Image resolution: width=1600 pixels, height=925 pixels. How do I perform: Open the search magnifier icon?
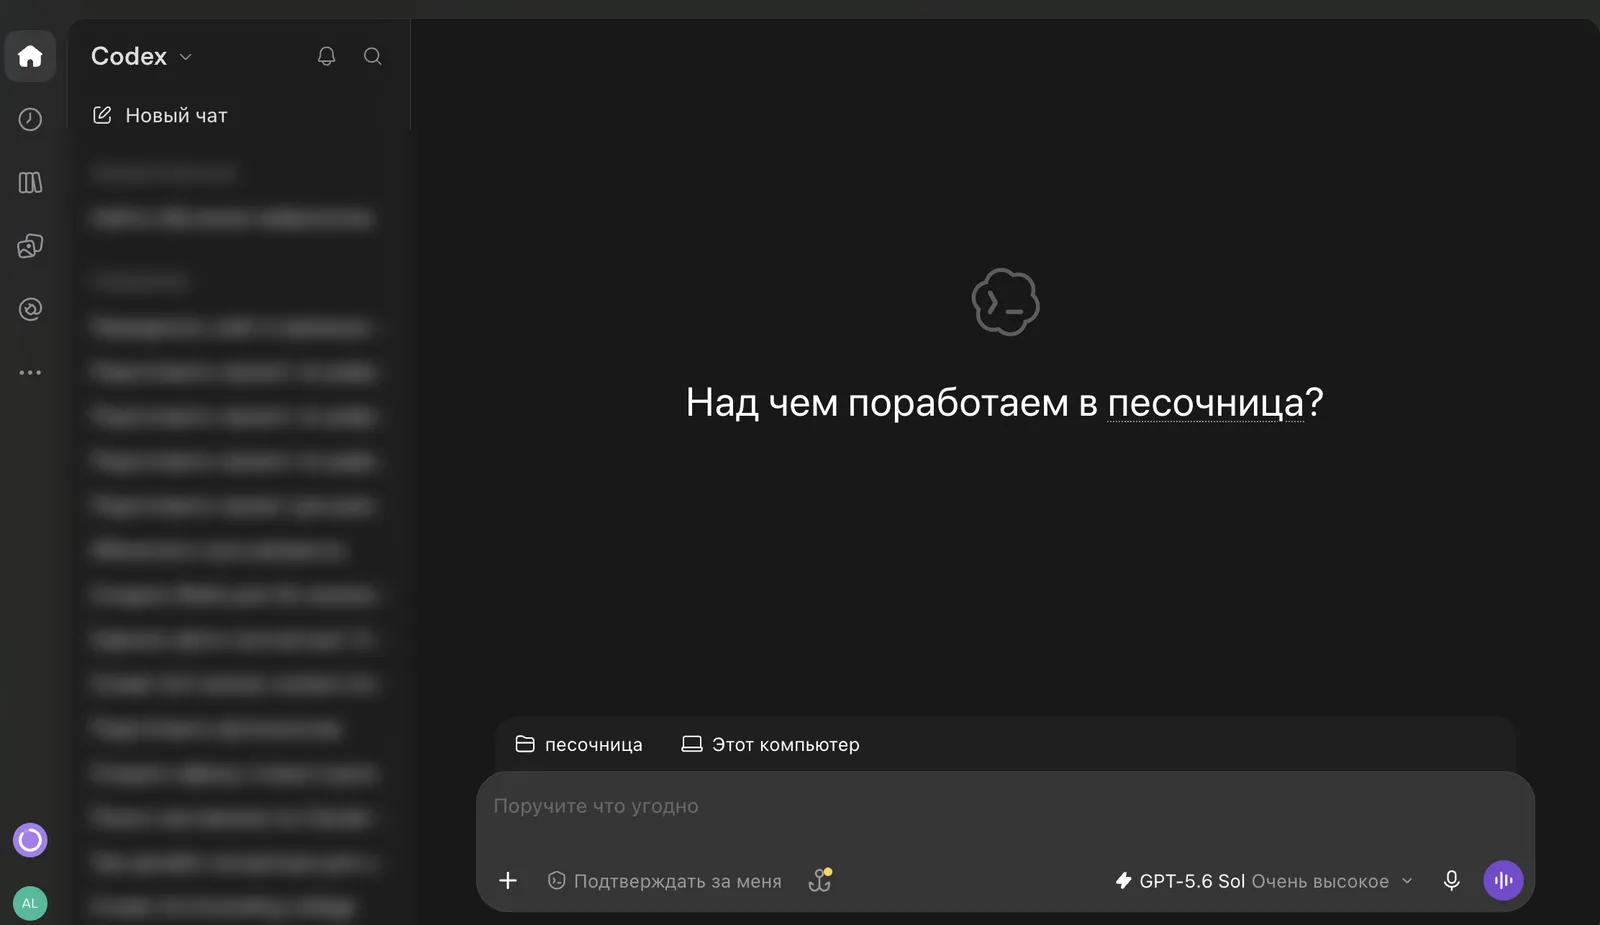pos(372,56)
